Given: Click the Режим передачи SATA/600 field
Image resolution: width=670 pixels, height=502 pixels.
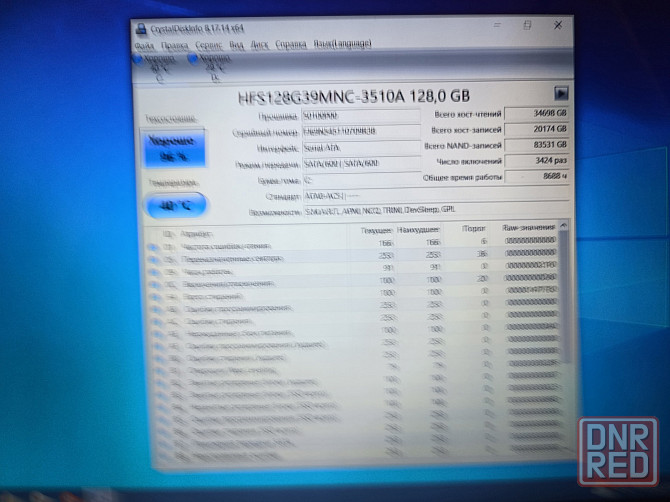Looking at the screenshot, I should 361,164.
